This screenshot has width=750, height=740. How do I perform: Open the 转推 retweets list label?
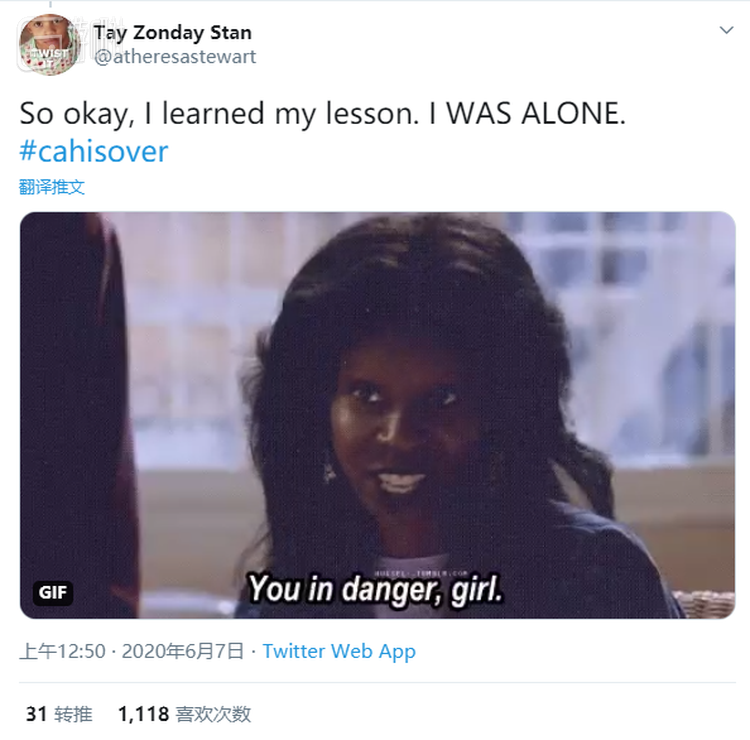(x=73, y=714)
